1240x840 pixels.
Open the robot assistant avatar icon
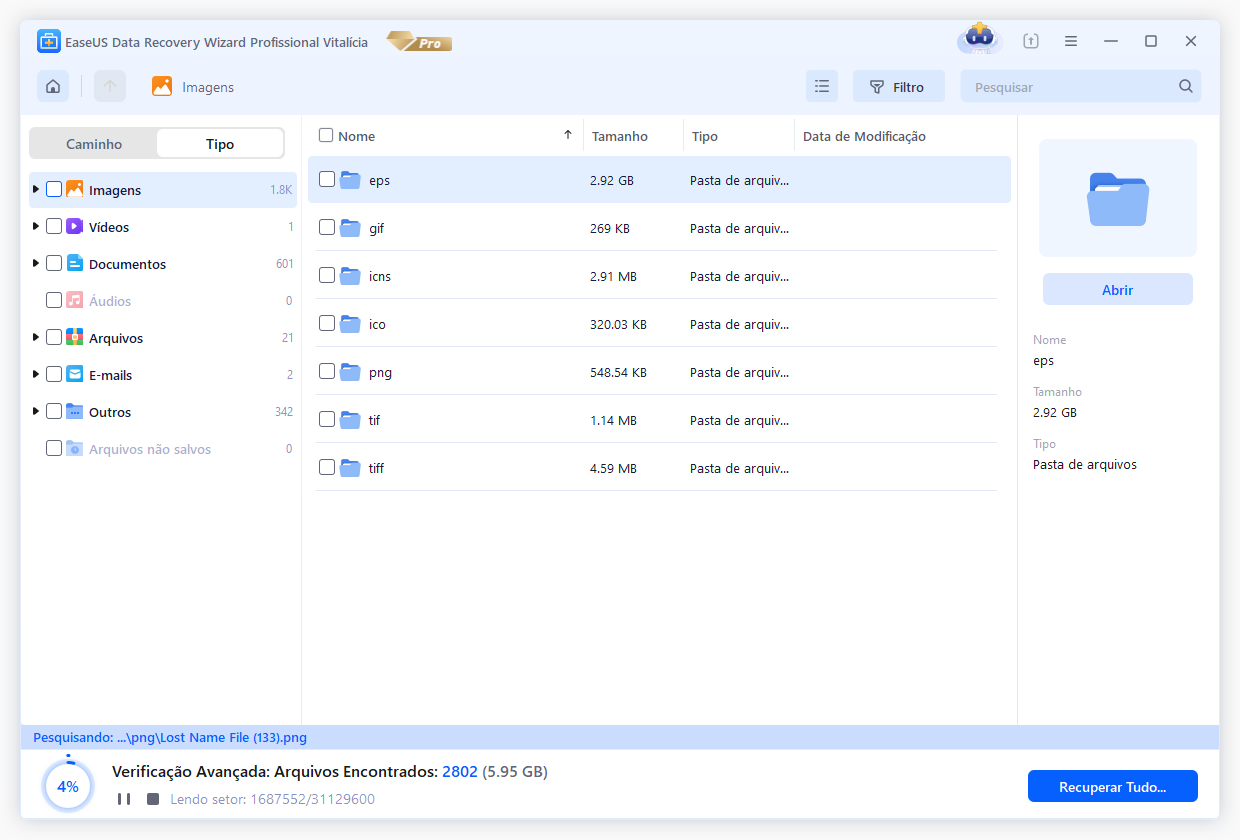click(979, 40)
